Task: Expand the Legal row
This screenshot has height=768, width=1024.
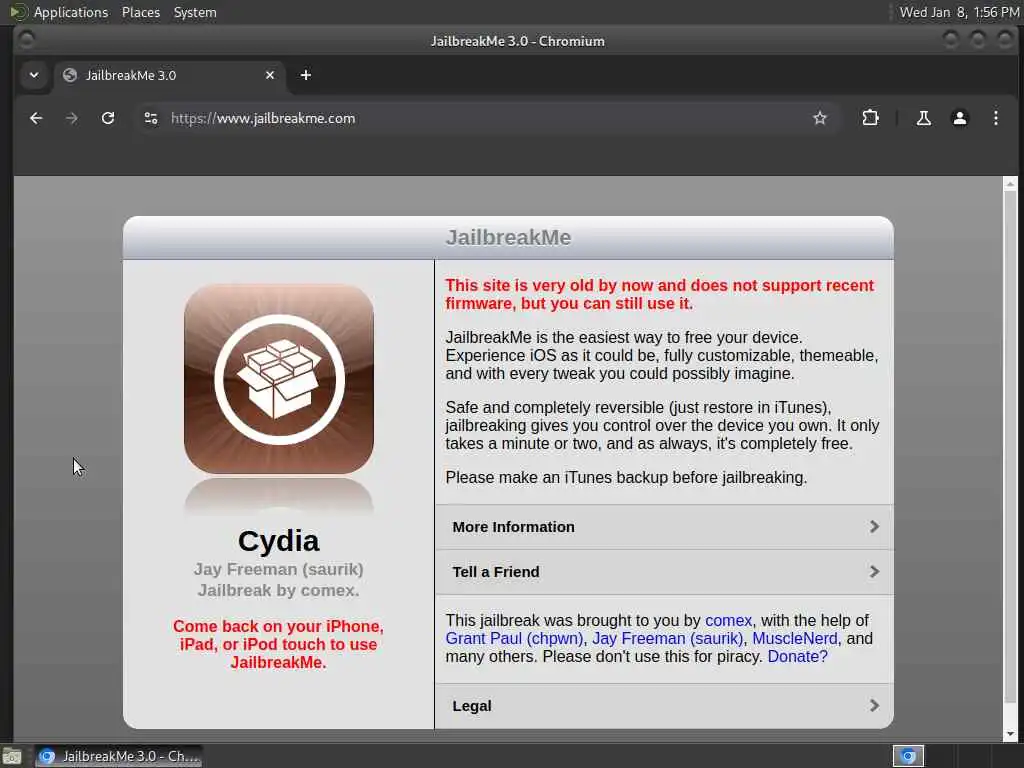Action: click(x=664, y=706)
